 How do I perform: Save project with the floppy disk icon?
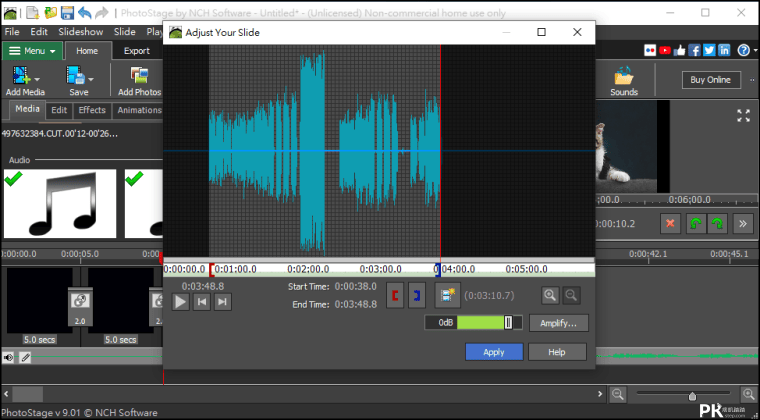(x=67, y=13)
